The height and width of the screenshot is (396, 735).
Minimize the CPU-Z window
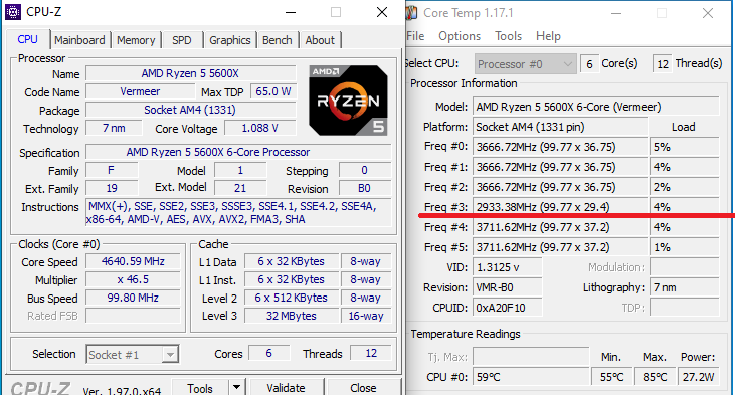(x=291, y=12)
